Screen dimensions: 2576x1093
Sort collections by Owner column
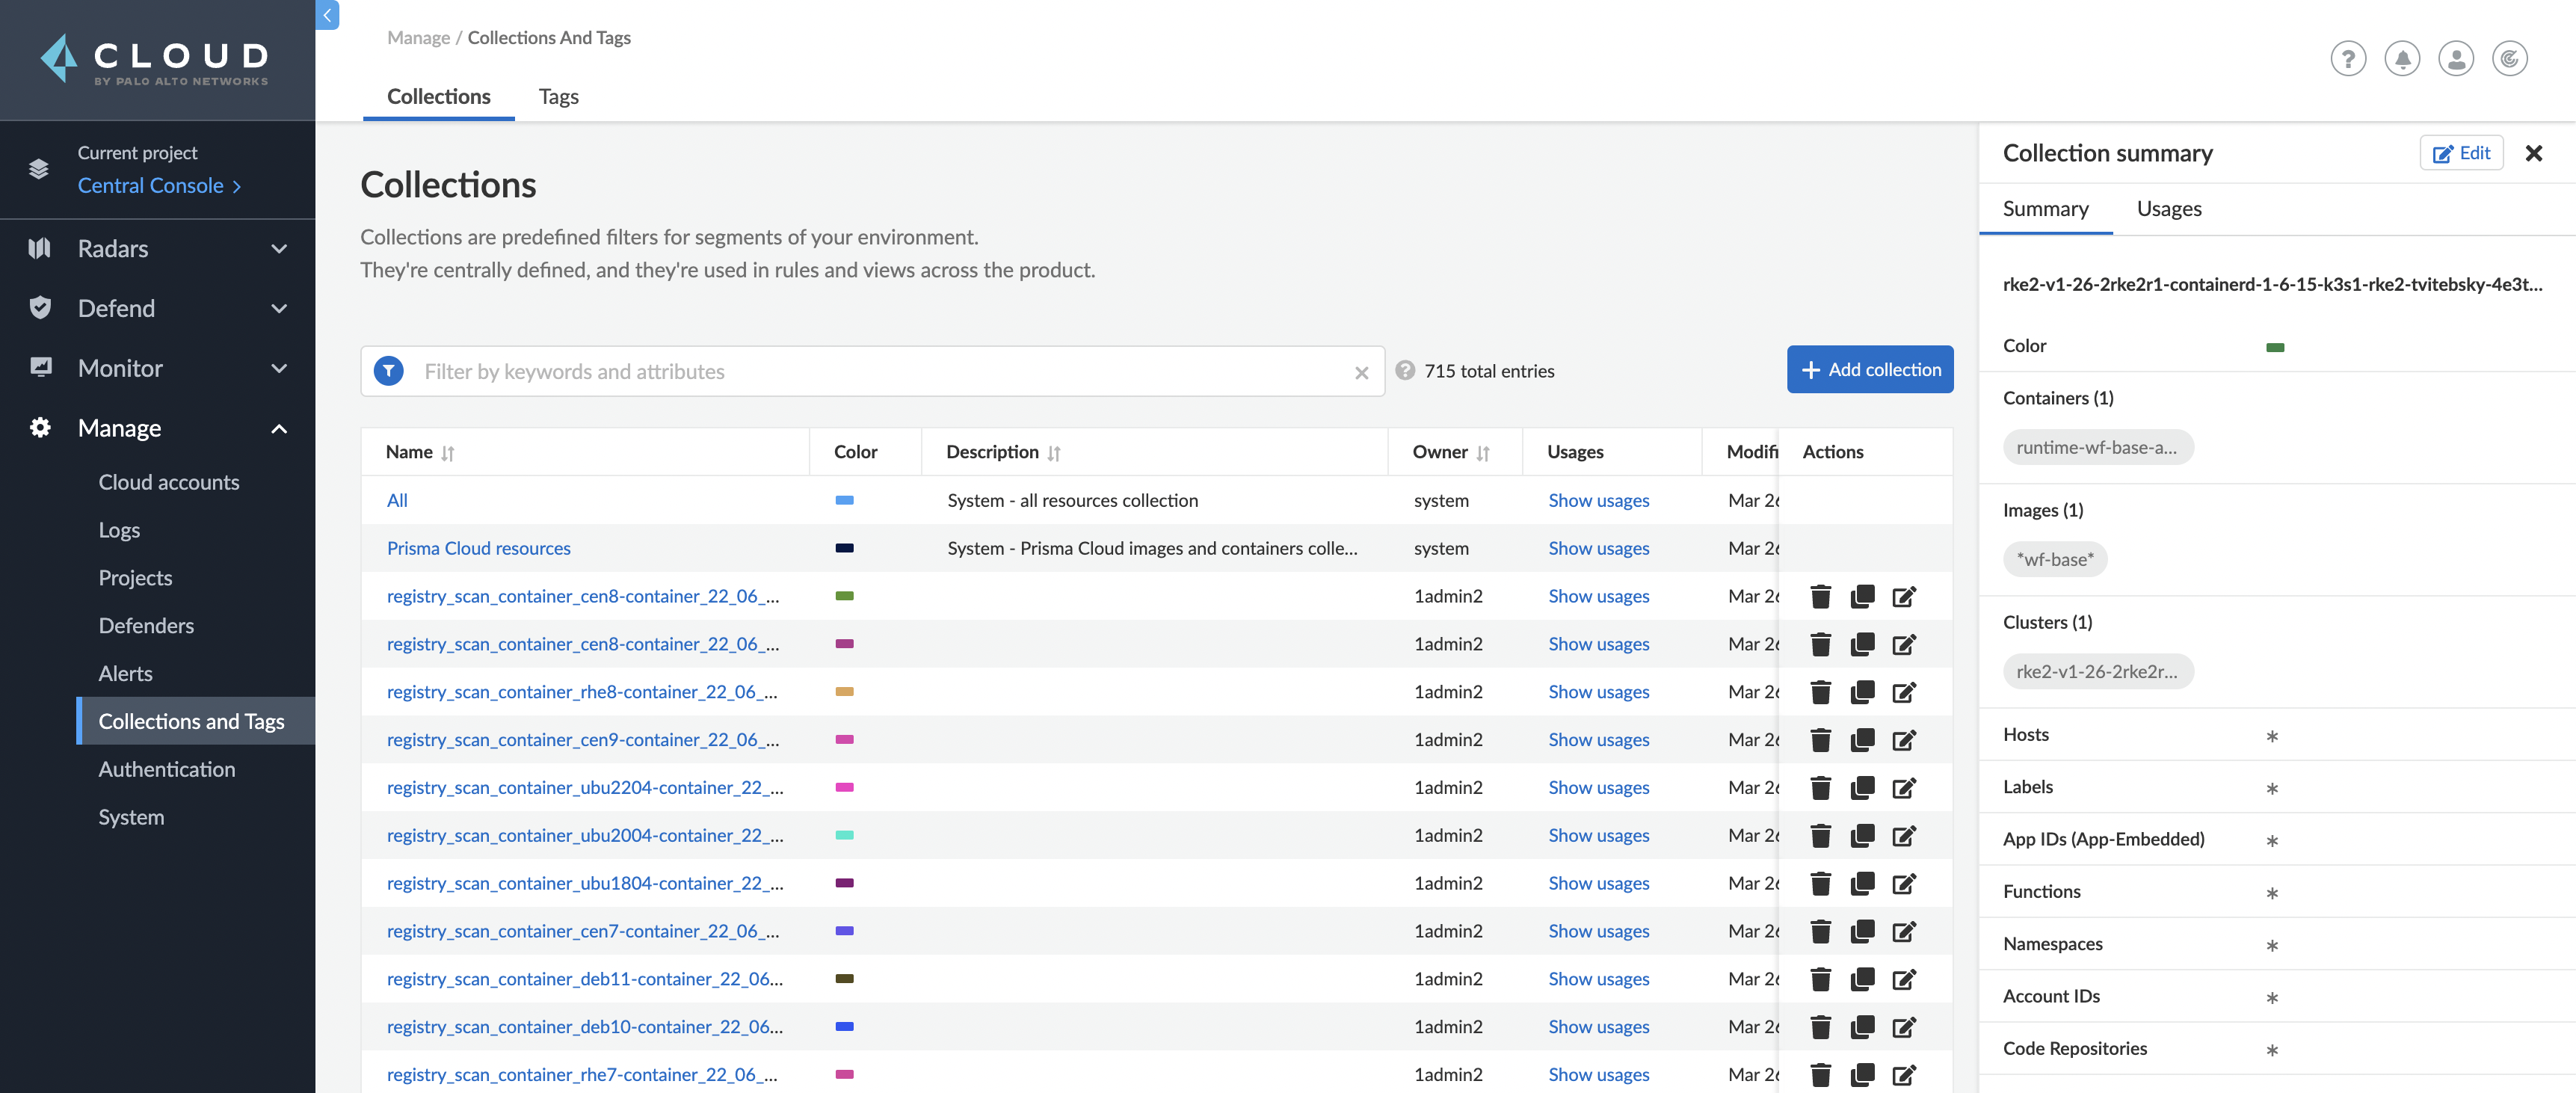click(x=1483, y=453)
